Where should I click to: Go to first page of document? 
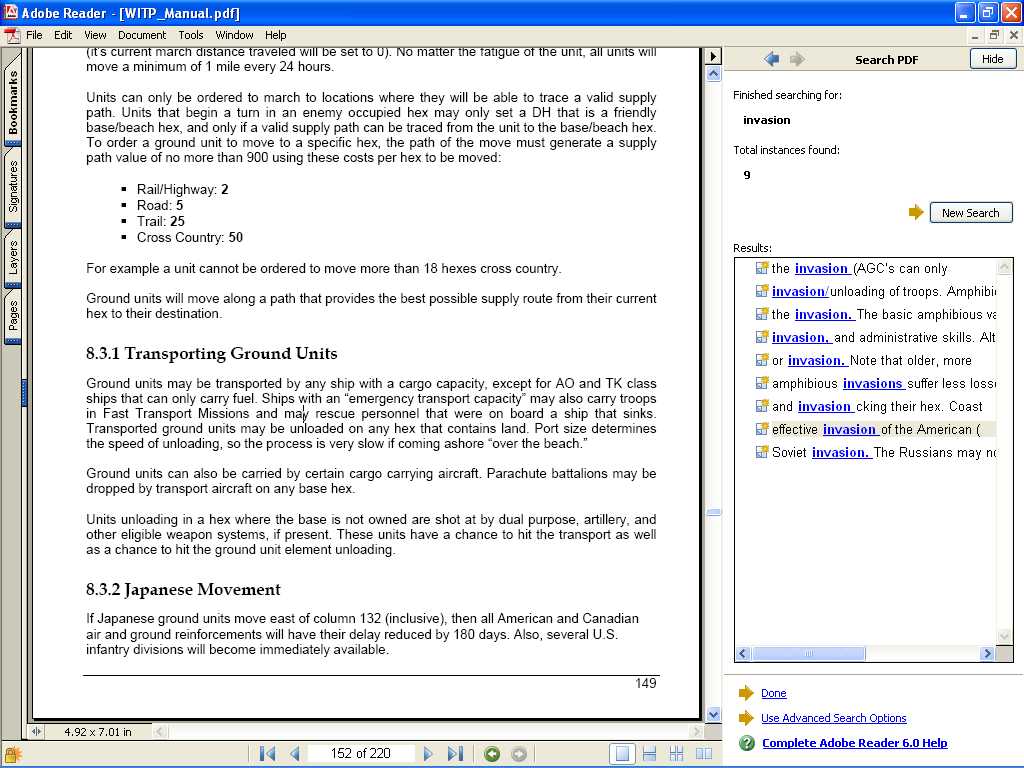tap(267, 754)
